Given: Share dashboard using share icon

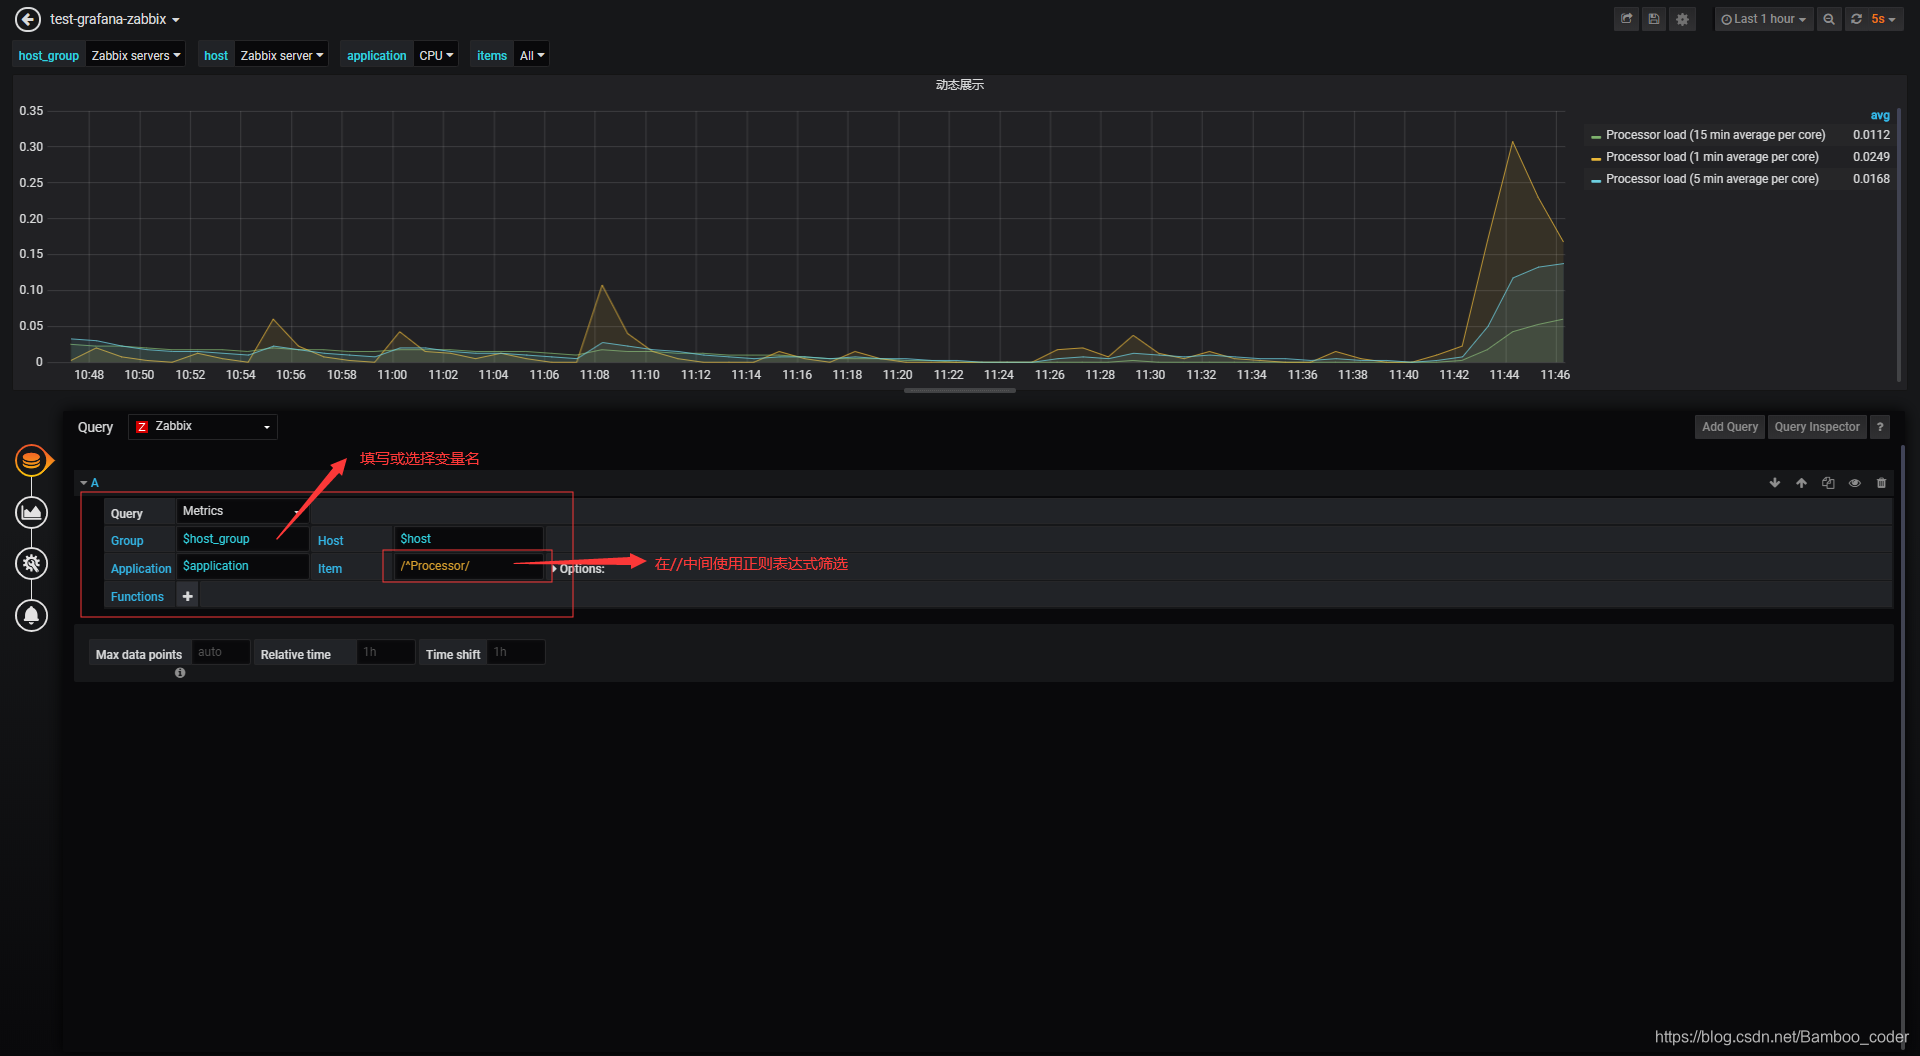Looking at the screenshot, I should point(1626,19).
